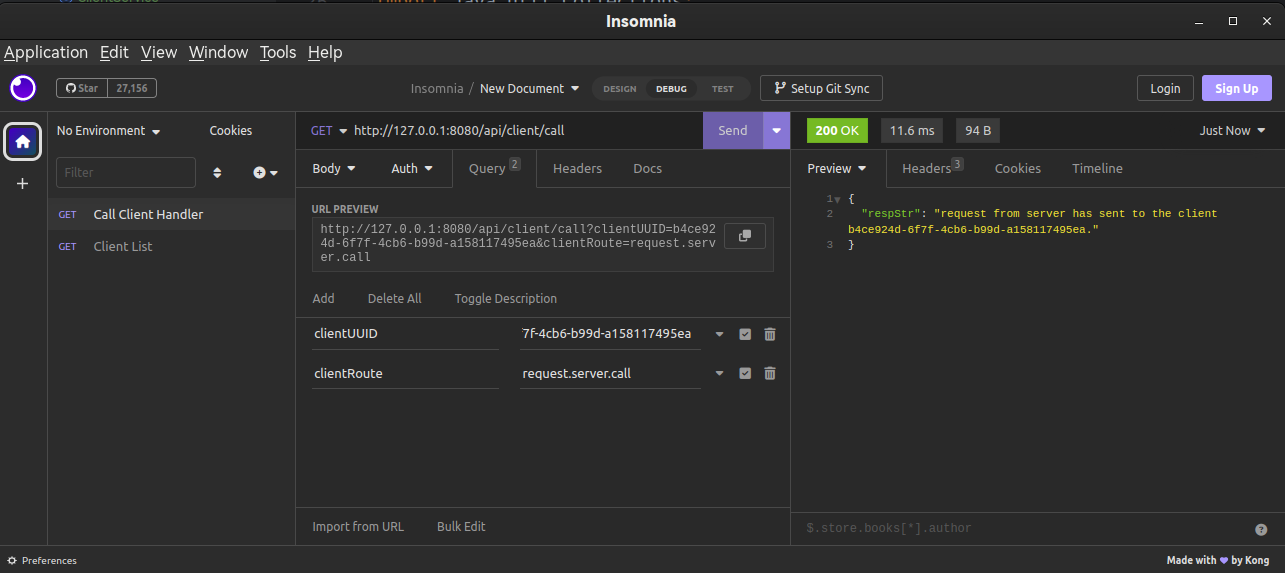Screen dimensions: 1285x573
Task: Open the create request plus menu
Action: (x=265, y=172)
